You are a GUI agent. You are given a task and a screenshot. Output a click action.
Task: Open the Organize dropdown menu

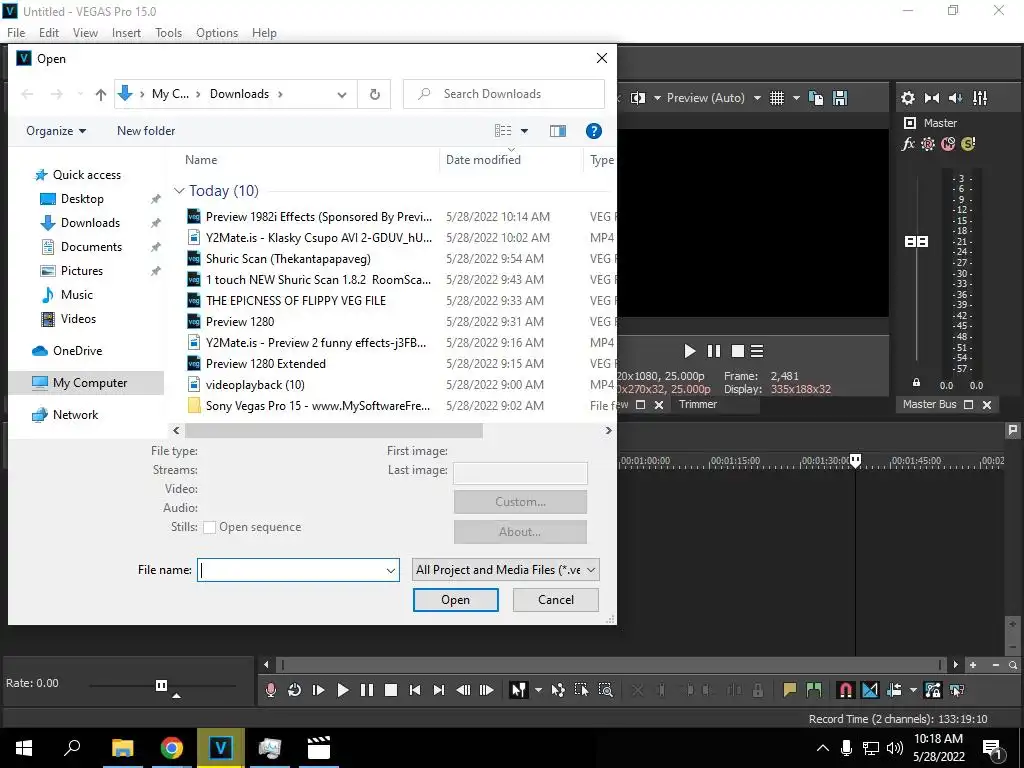[x=56, y=131]
